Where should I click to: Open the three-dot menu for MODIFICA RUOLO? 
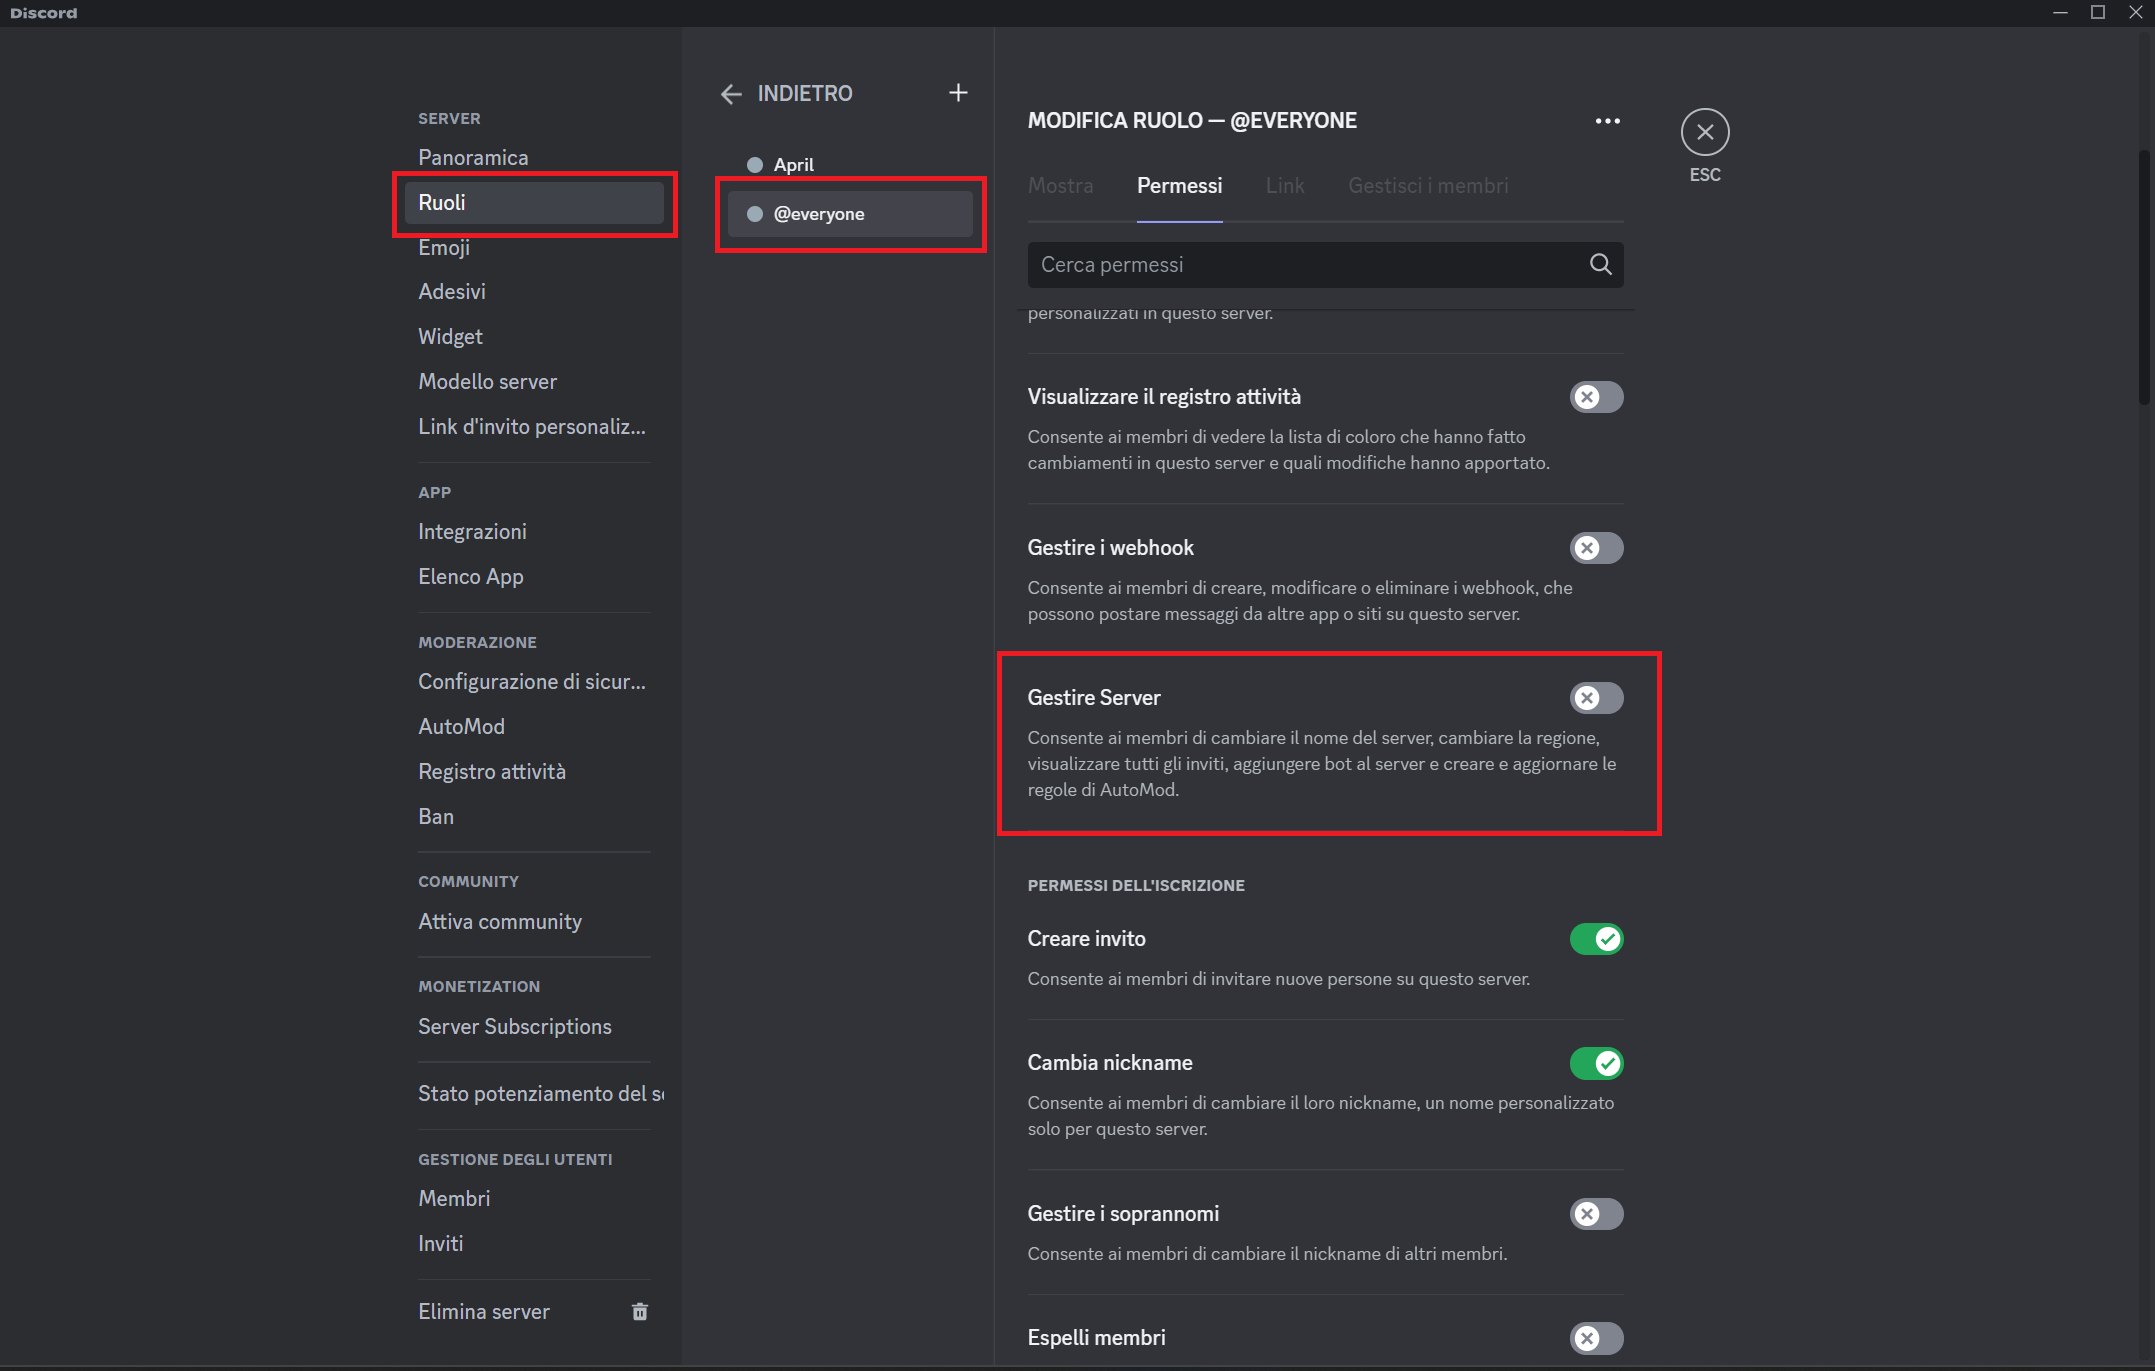pos(1607,120)
